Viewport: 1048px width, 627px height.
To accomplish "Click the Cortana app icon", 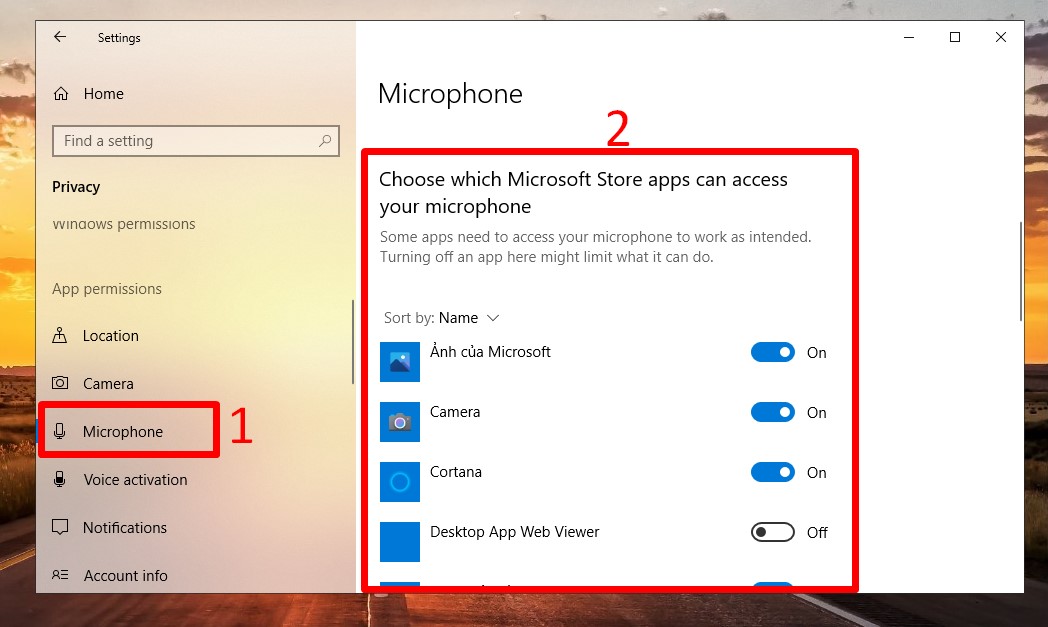I will click(x=400, y=482).
